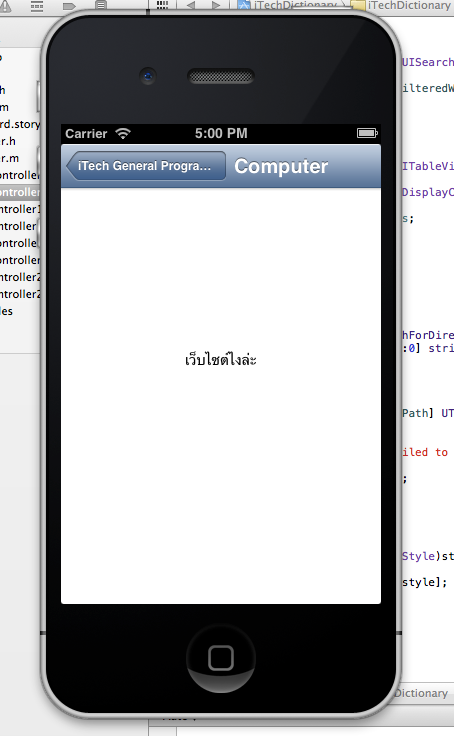Select the 'les' row in file navigator
454x736 pixels.
tap(7, 311)
